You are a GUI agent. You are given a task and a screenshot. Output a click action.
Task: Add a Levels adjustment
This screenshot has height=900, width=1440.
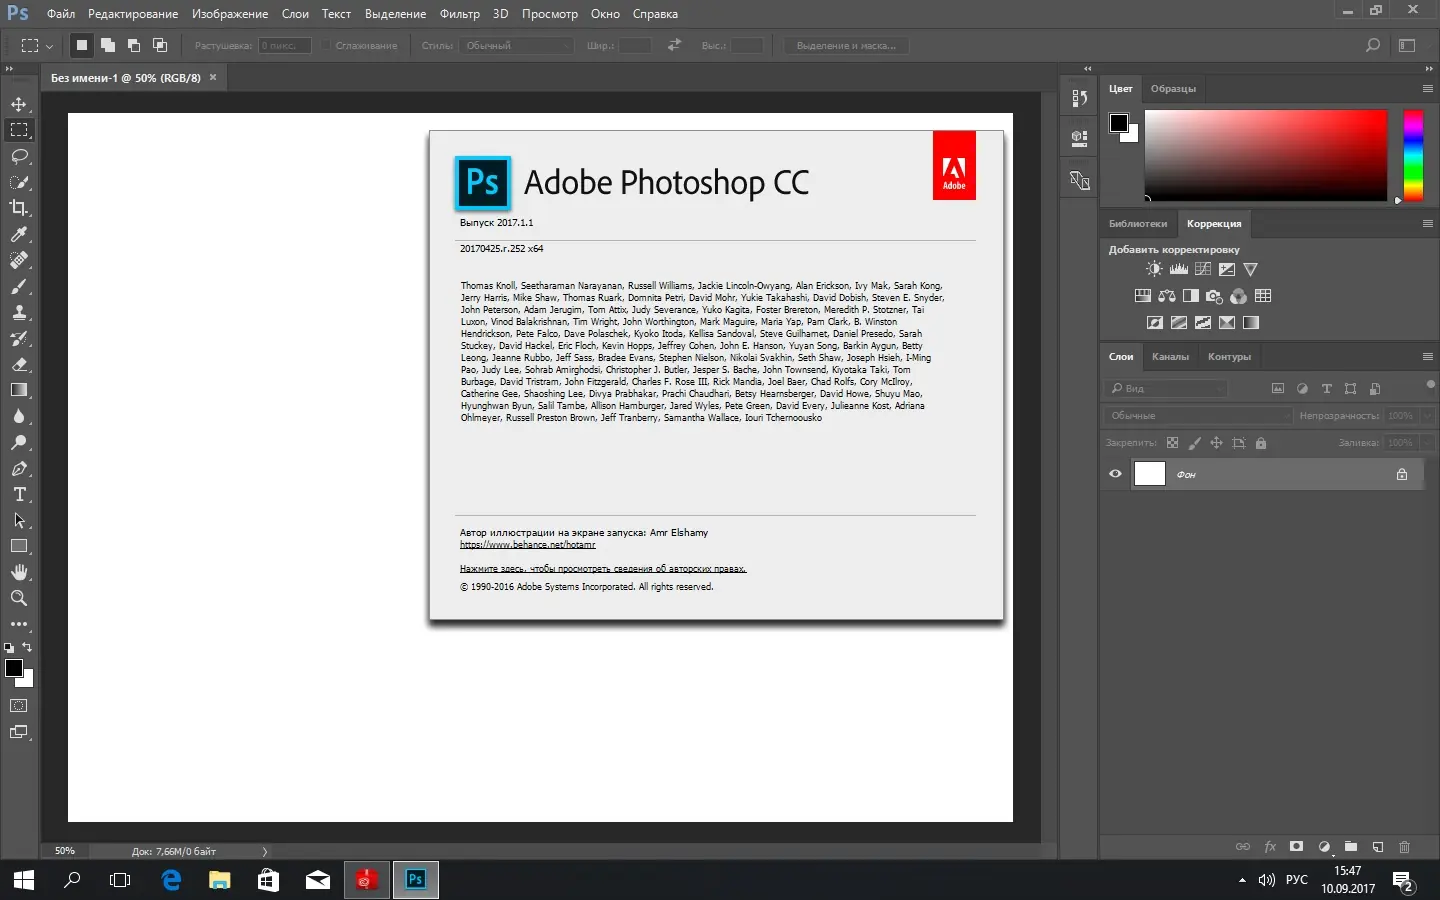(1179, 269)
